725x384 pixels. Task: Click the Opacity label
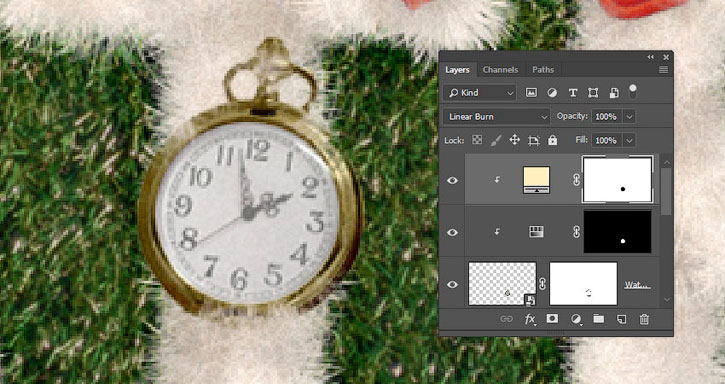(572, 116)
